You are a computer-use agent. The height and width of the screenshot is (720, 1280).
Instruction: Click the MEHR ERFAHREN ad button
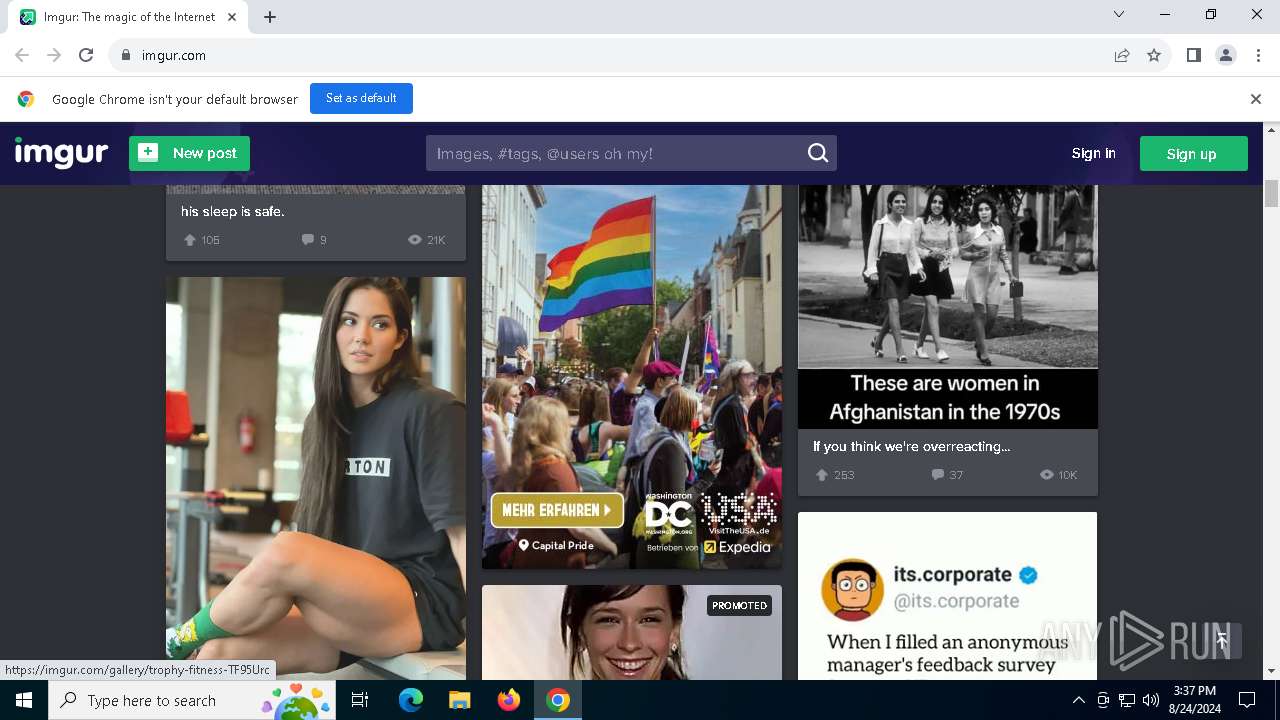point(557,510)
